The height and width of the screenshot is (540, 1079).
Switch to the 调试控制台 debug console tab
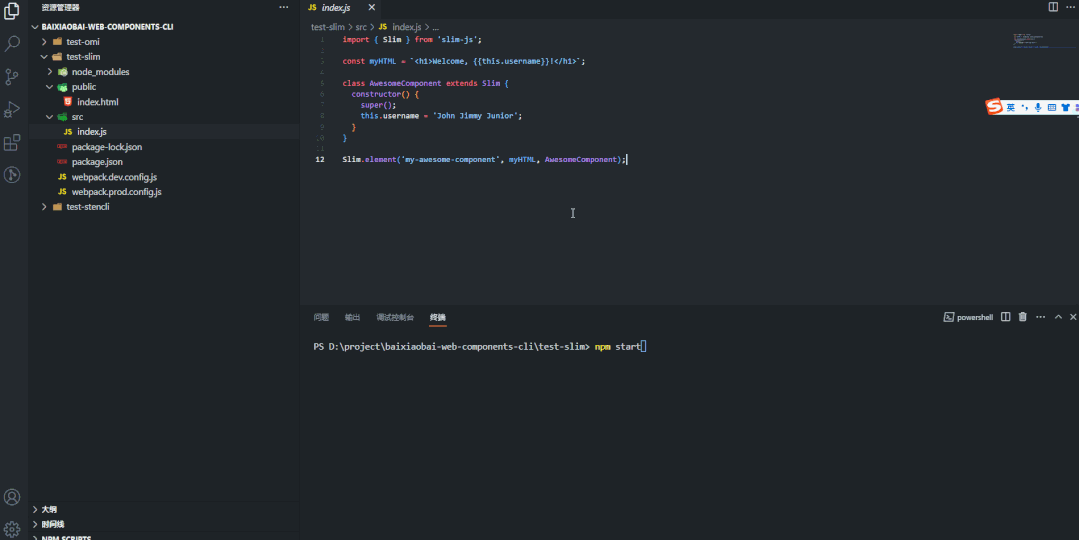coord(395,317)
